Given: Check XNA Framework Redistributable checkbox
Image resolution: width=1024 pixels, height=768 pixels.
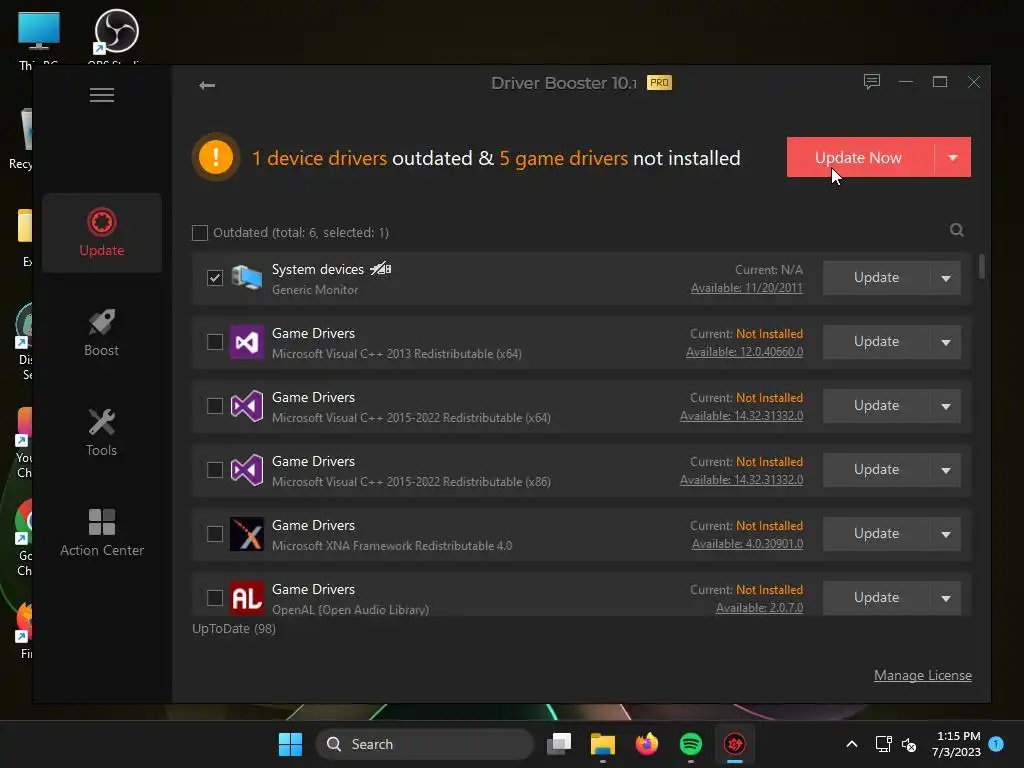Looking at the screenshot, I should click(x=215, y=534).
